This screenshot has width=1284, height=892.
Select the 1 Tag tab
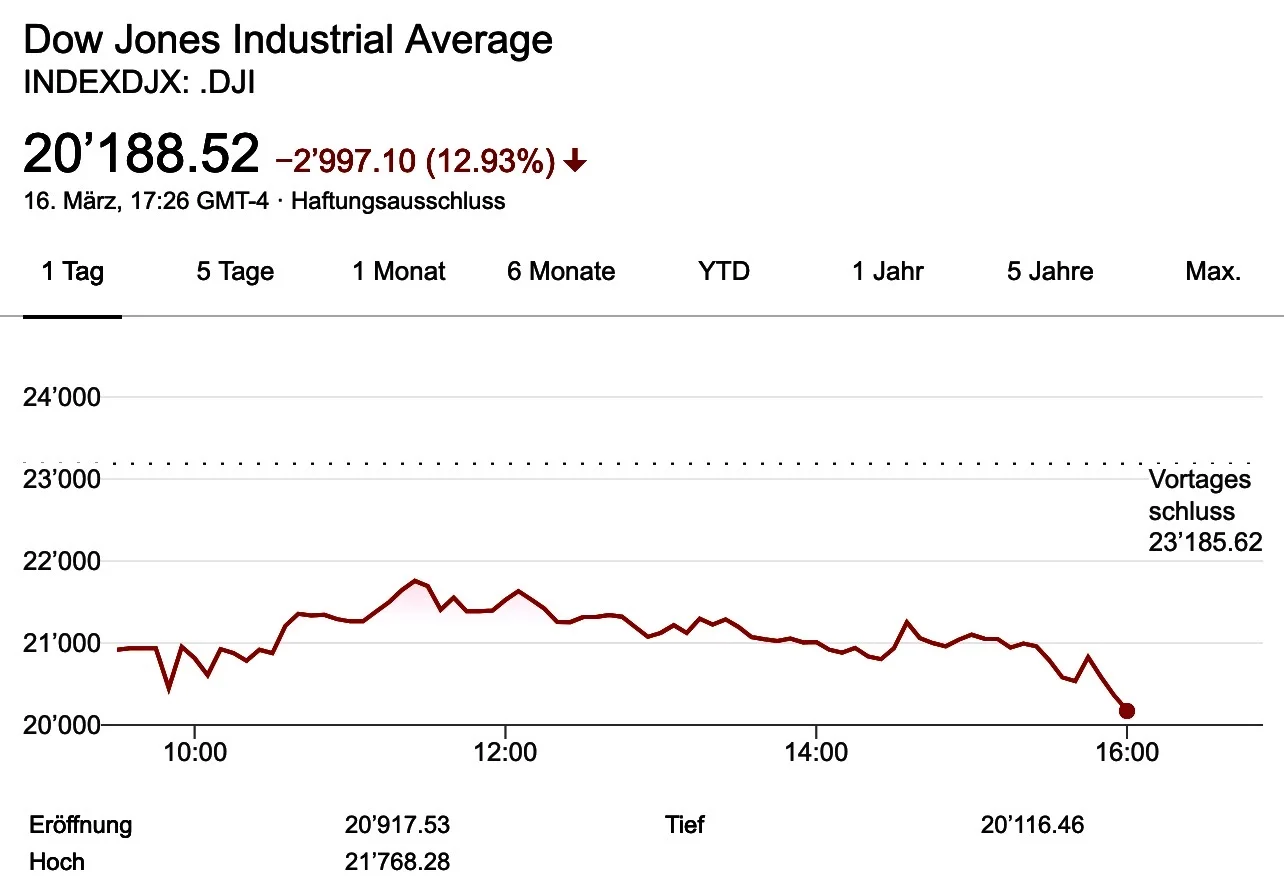pos(72,271)
